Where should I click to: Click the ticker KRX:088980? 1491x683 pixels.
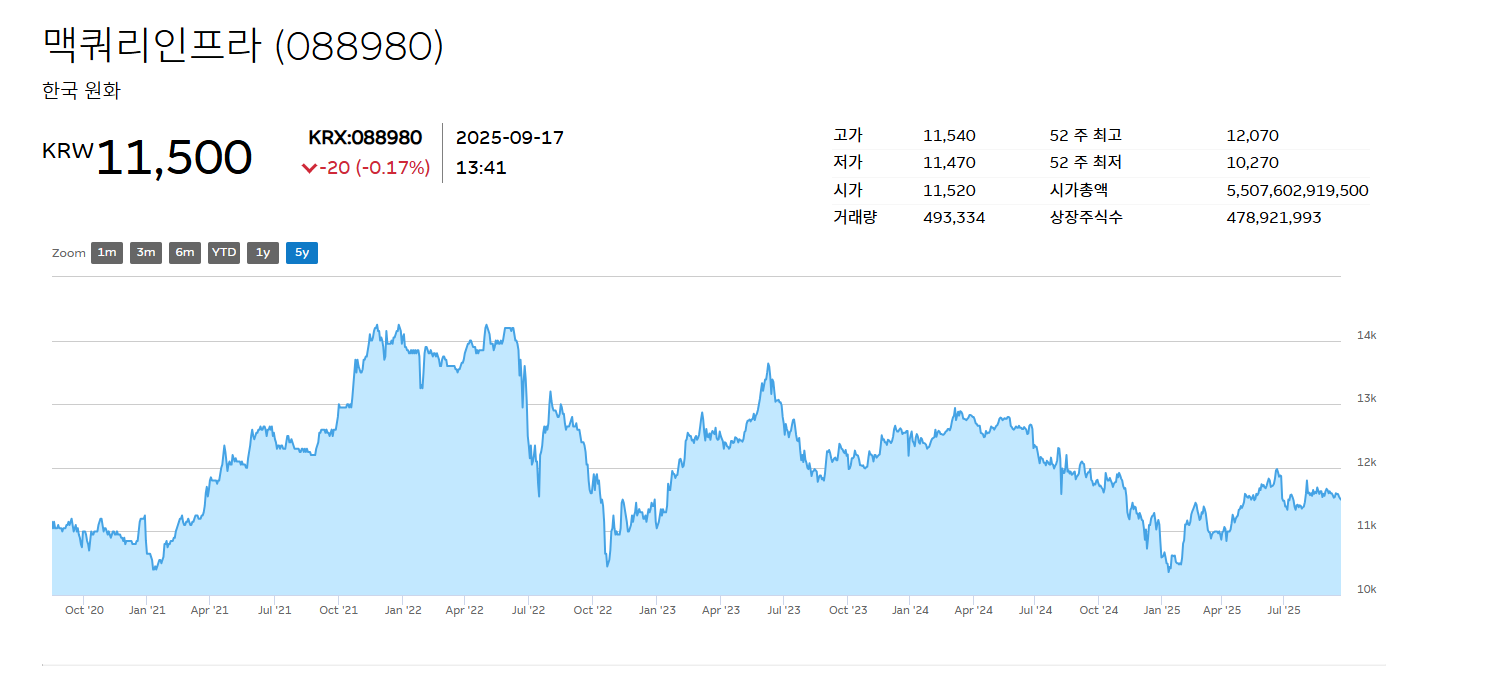(x=365, y=138)
